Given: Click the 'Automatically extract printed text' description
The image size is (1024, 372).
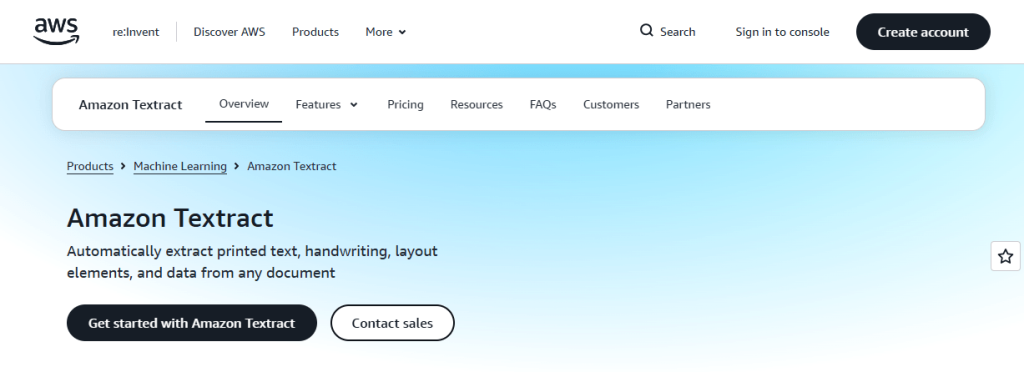Looking at the screenshot, I should [x=252, y=262].
